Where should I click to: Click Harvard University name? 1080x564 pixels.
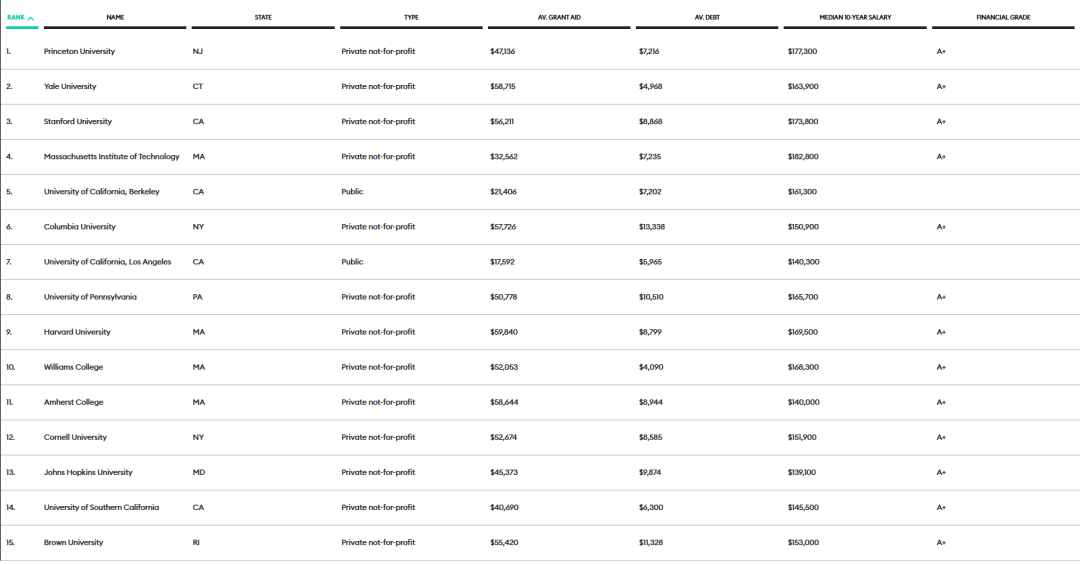point(77,332)
